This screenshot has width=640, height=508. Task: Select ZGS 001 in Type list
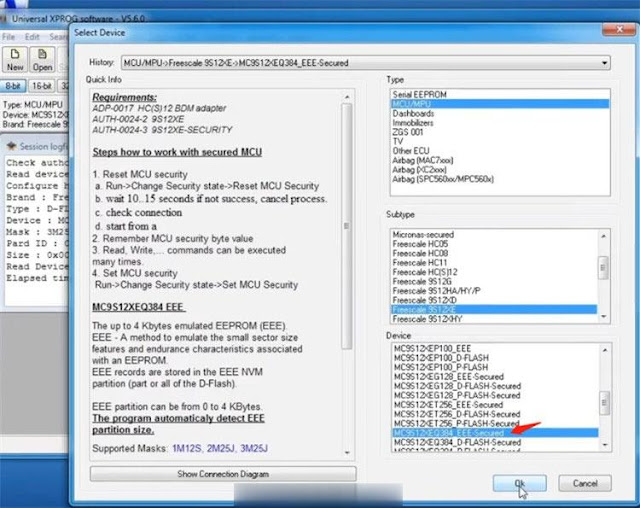tap(500, 132)
